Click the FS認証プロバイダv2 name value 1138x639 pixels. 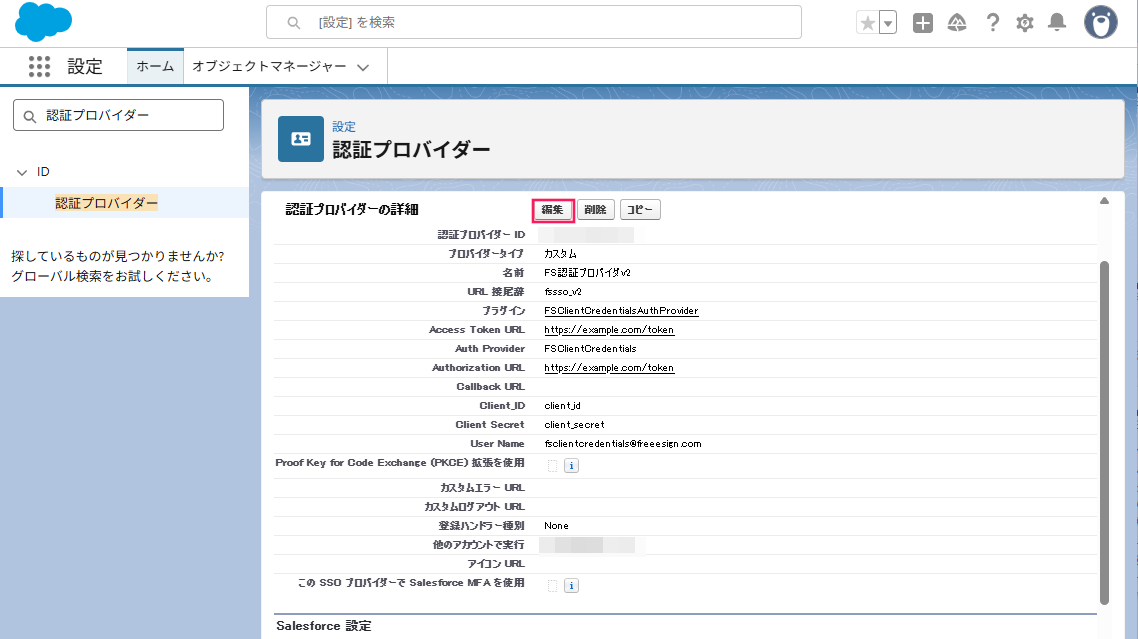(587, 273)
